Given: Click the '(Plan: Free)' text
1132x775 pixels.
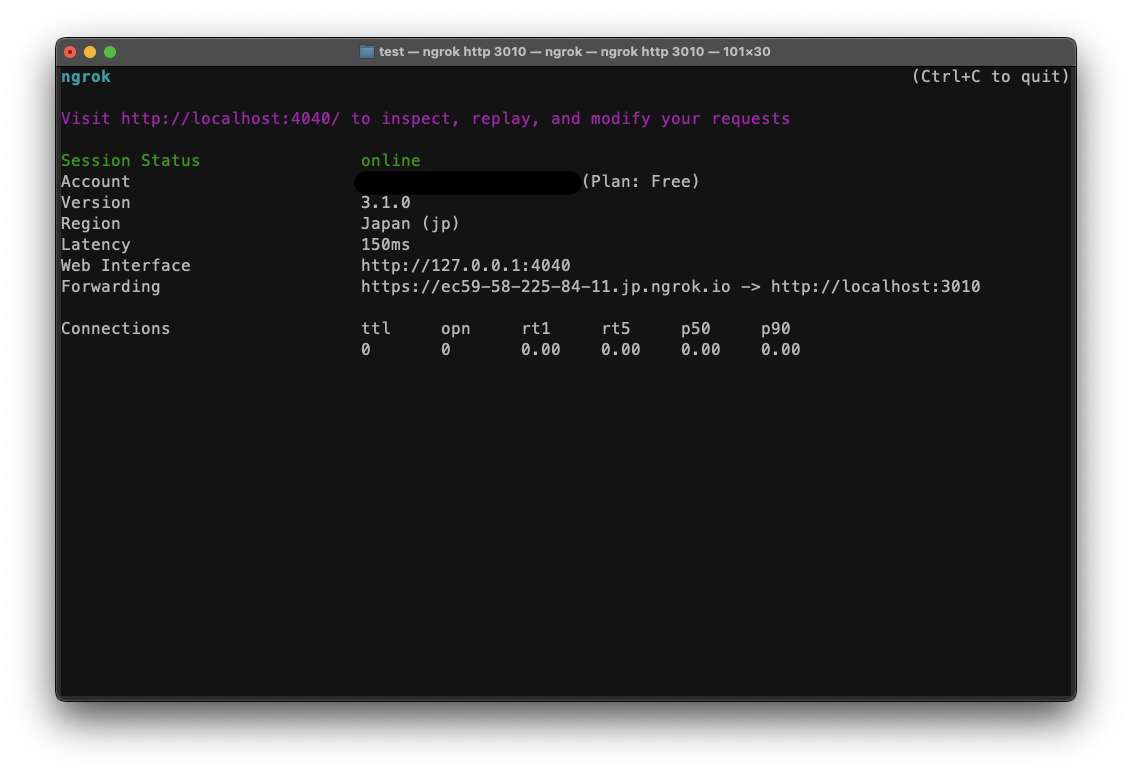Looking at the screenshot, I should click(x=640, y=181).
